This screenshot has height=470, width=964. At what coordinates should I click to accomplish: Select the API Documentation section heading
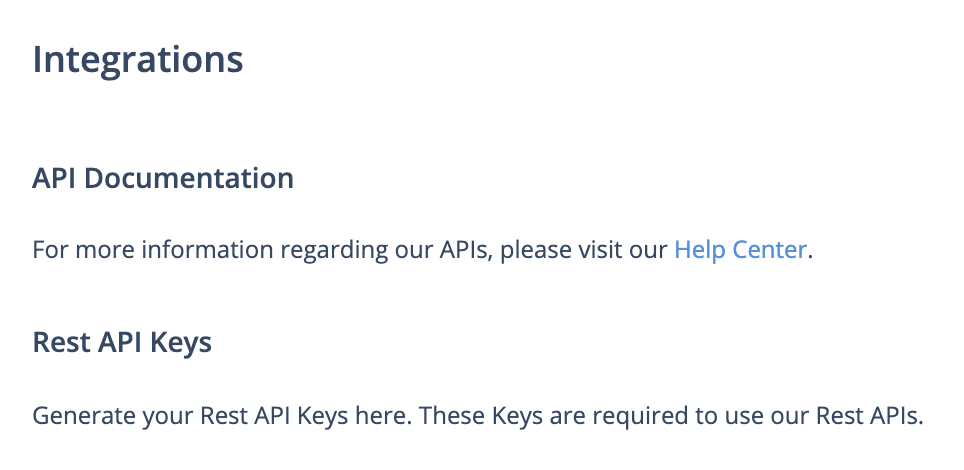[x=163, y=178]
